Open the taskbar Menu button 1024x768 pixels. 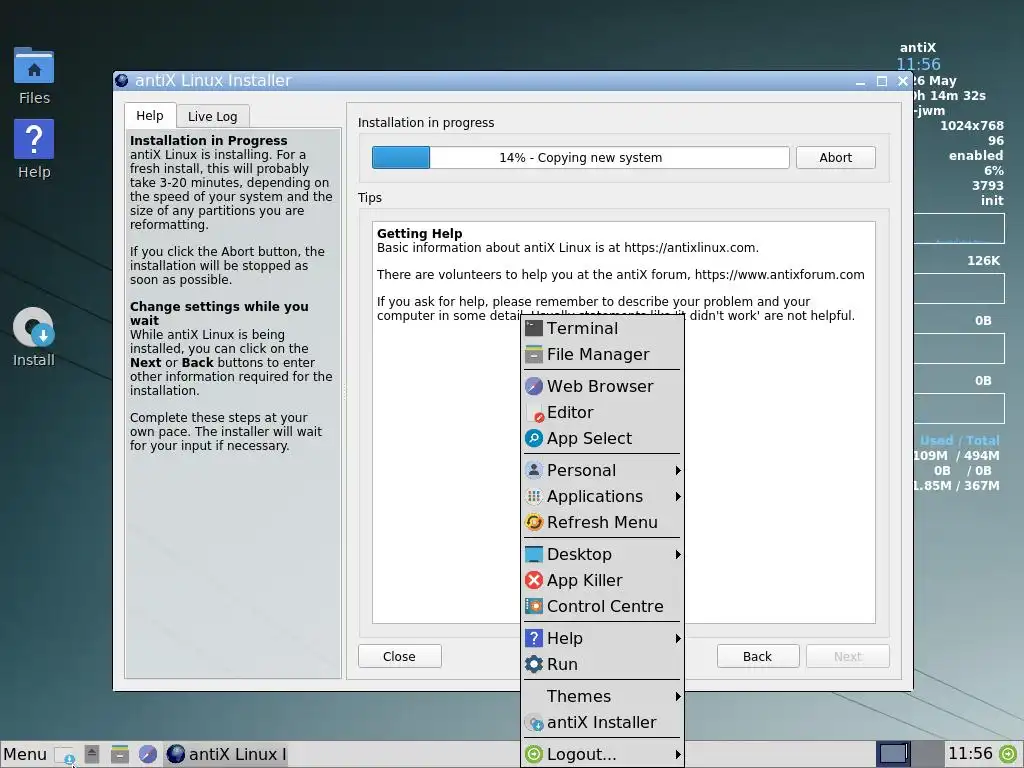(25, 755)
